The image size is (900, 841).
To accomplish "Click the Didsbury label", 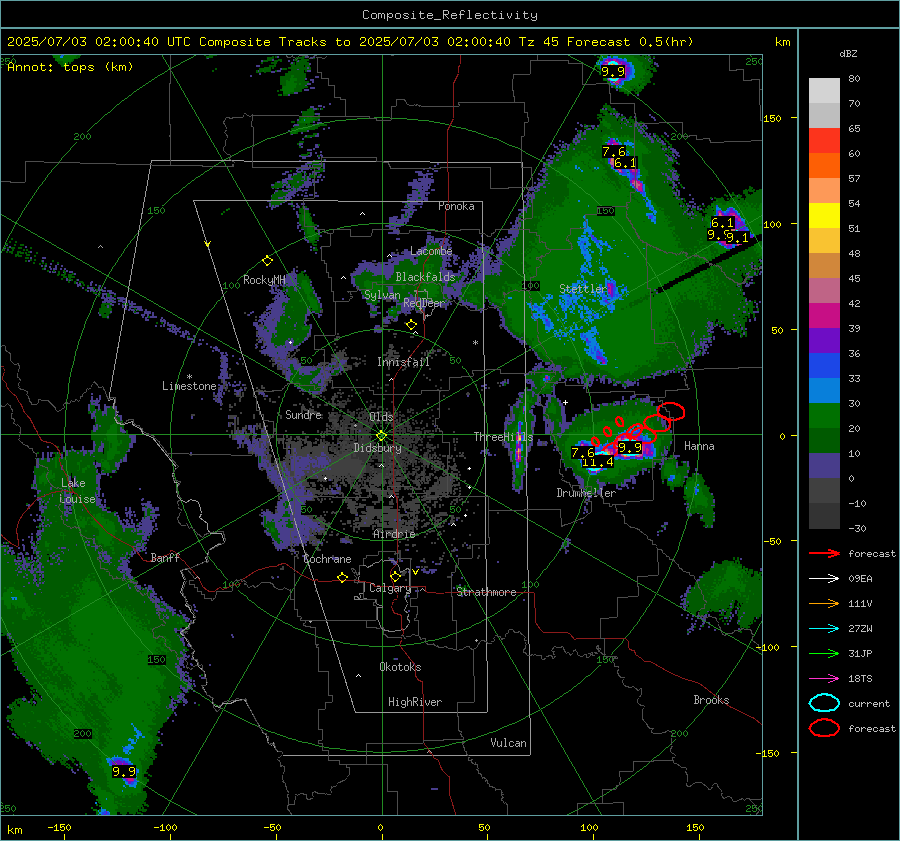I will [x=378, y=448].
